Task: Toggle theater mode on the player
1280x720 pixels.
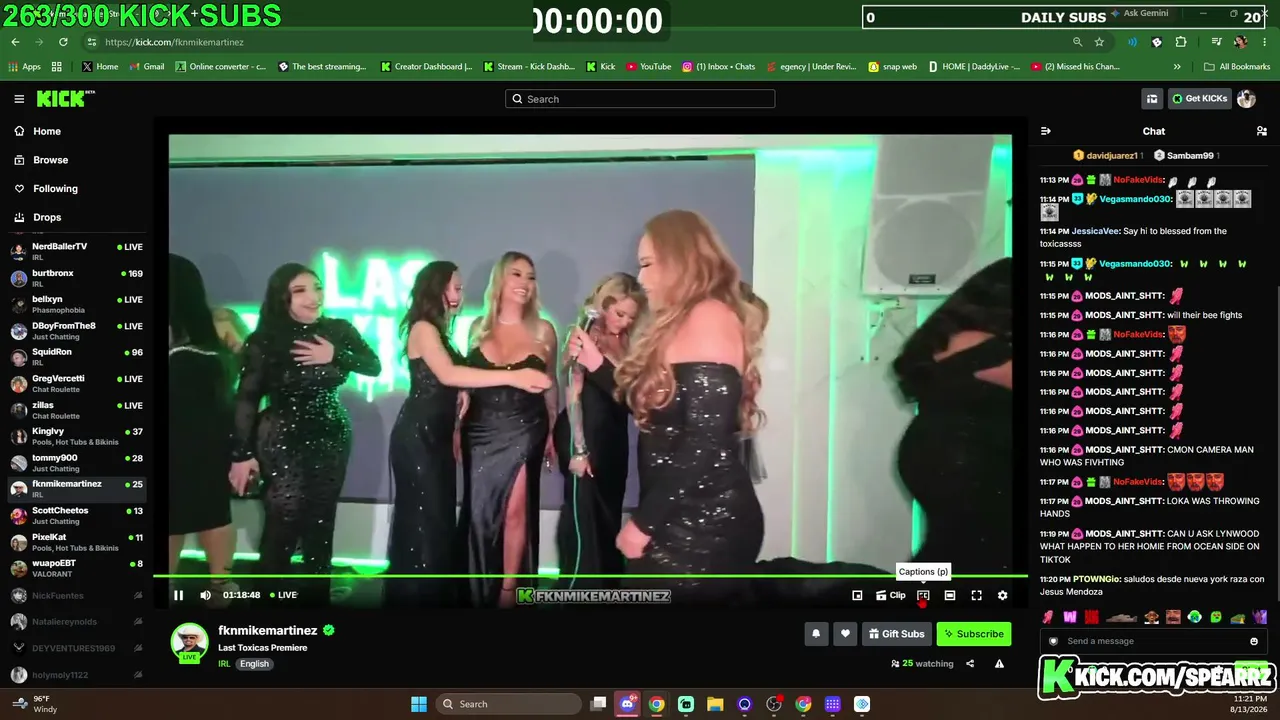Action: pyautogui.click(x=950, y=595)
